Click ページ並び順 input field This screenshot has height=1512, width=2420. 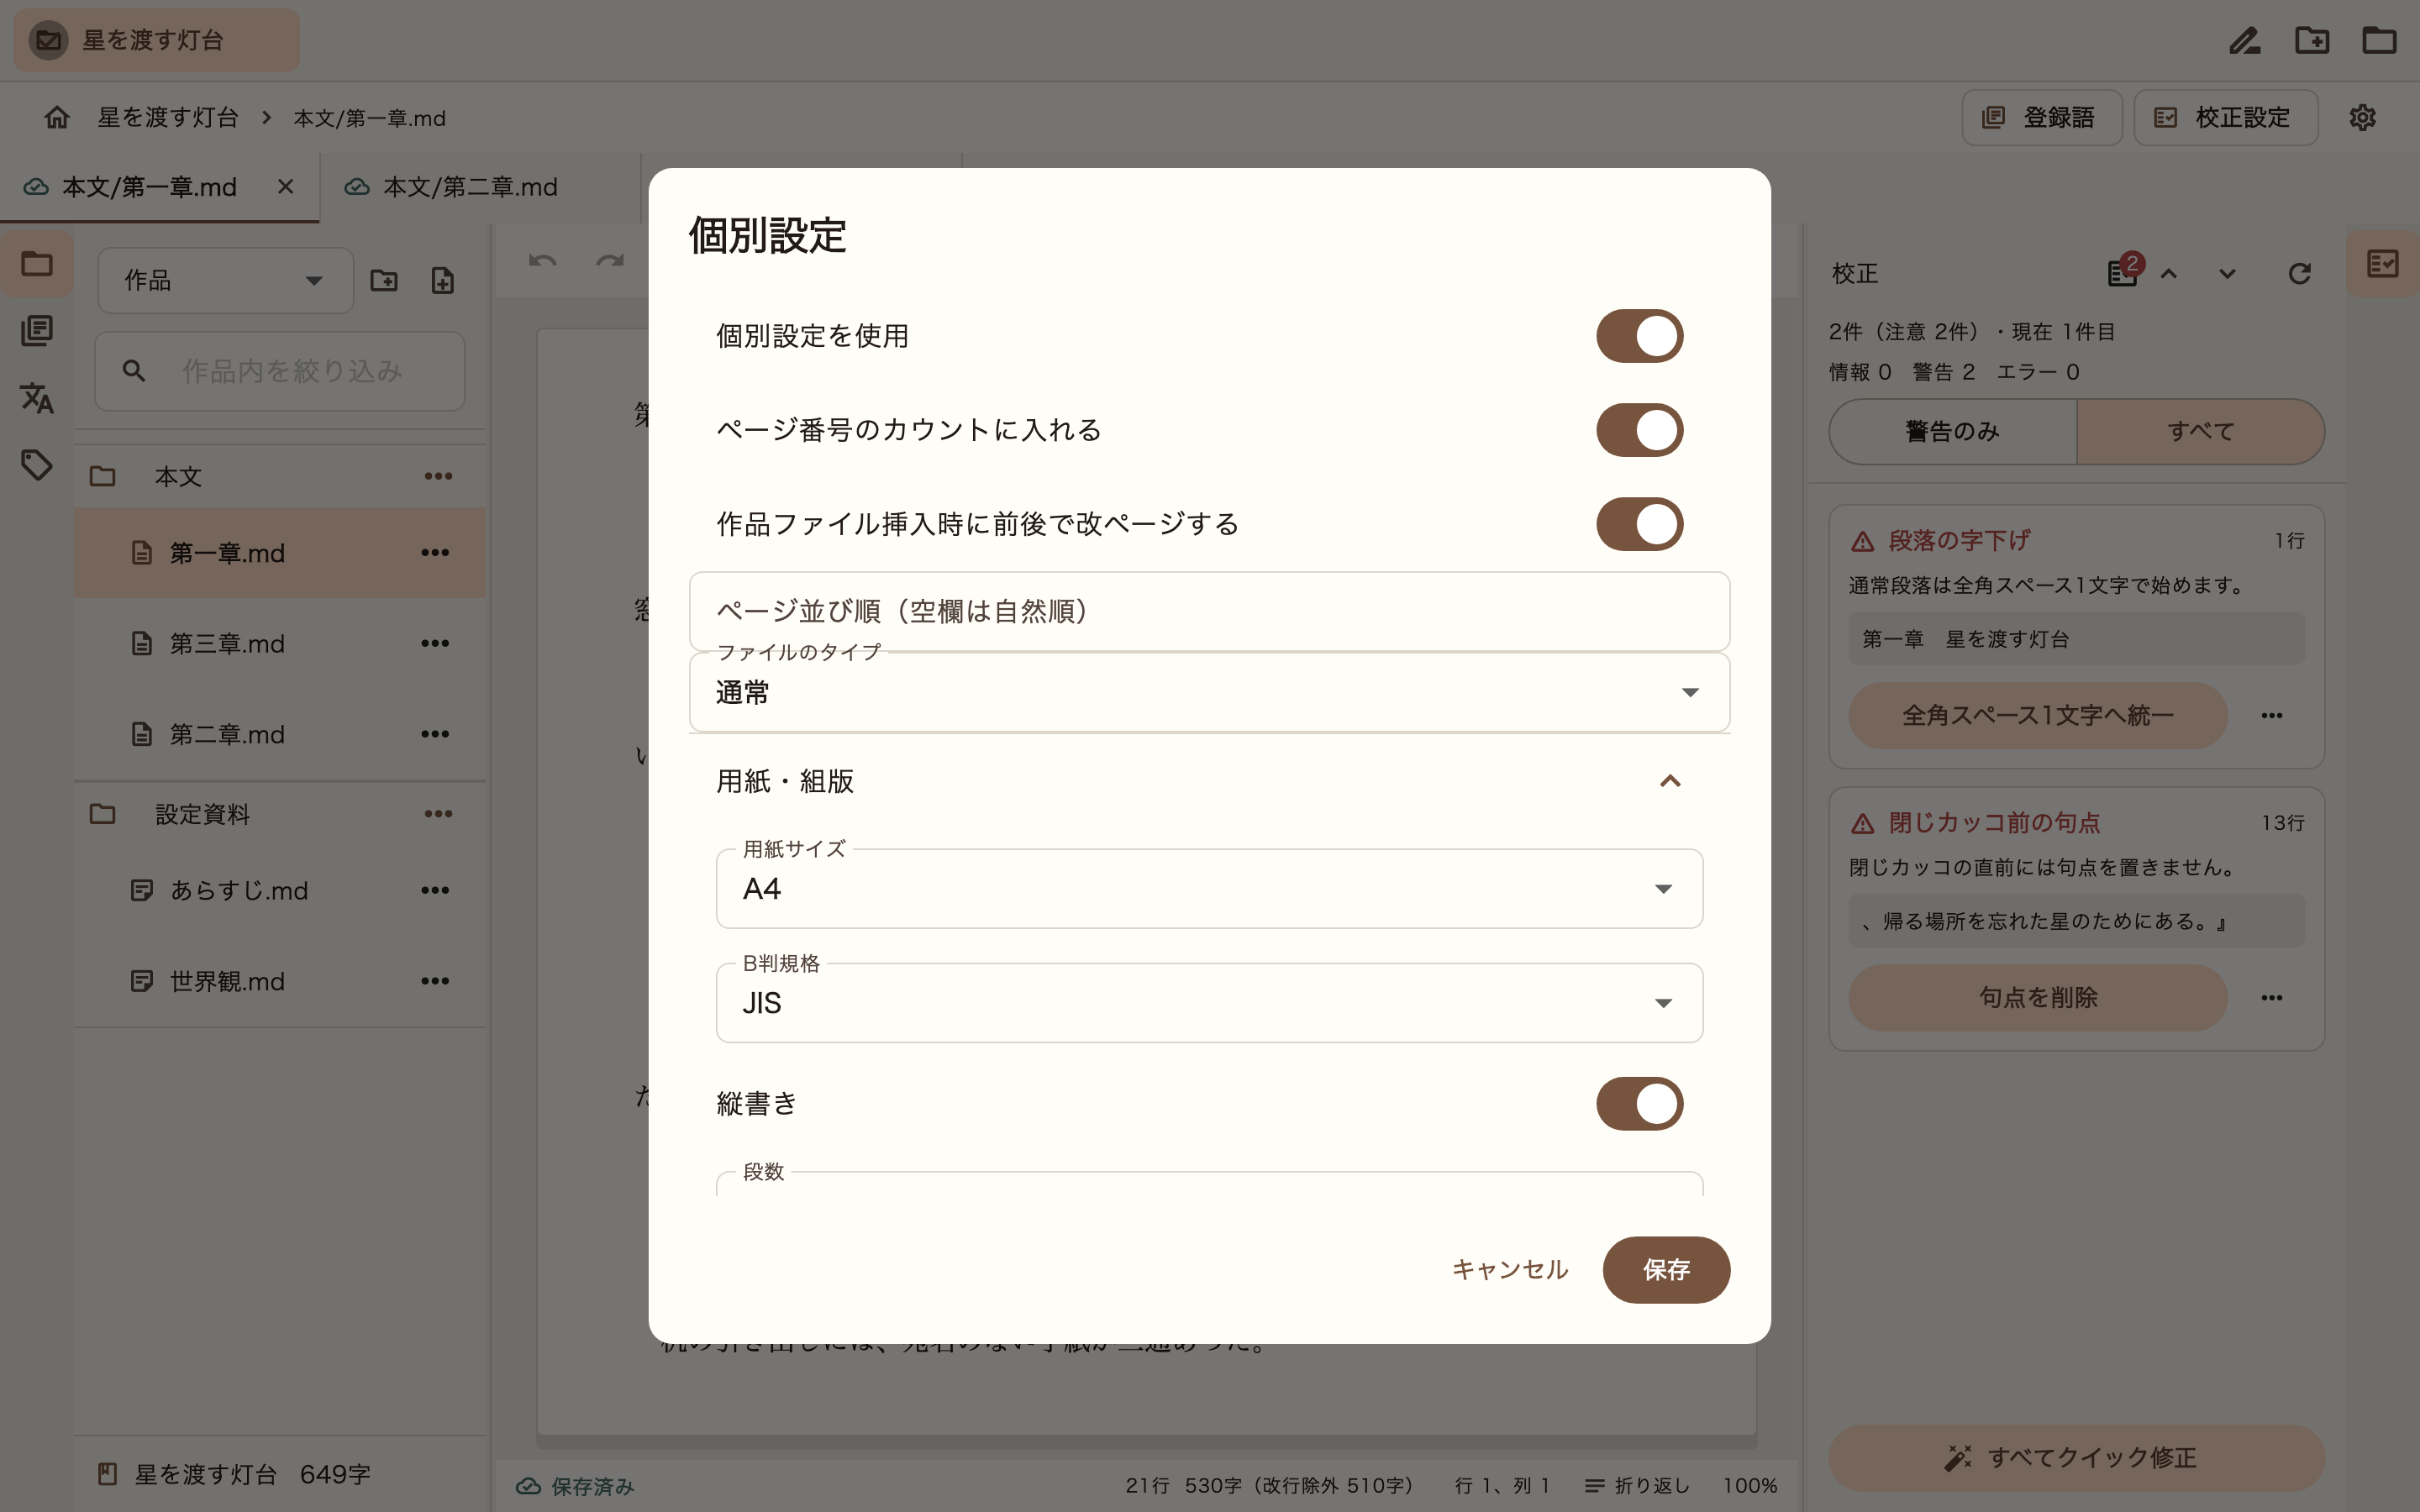click(1209, 611)
